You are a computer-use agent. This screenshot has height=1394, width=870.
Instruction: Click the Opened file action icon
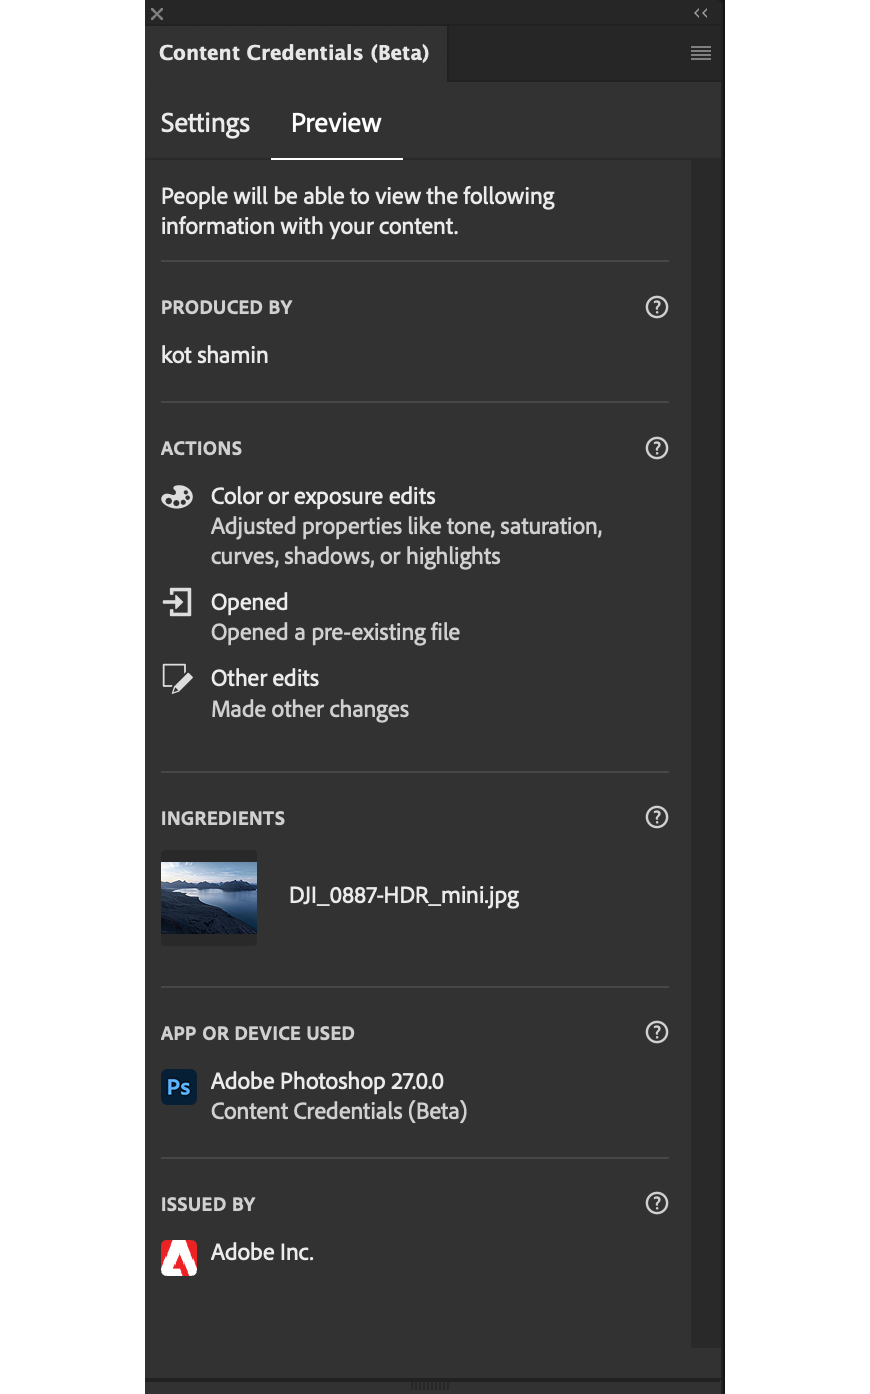tap(177, 602)
